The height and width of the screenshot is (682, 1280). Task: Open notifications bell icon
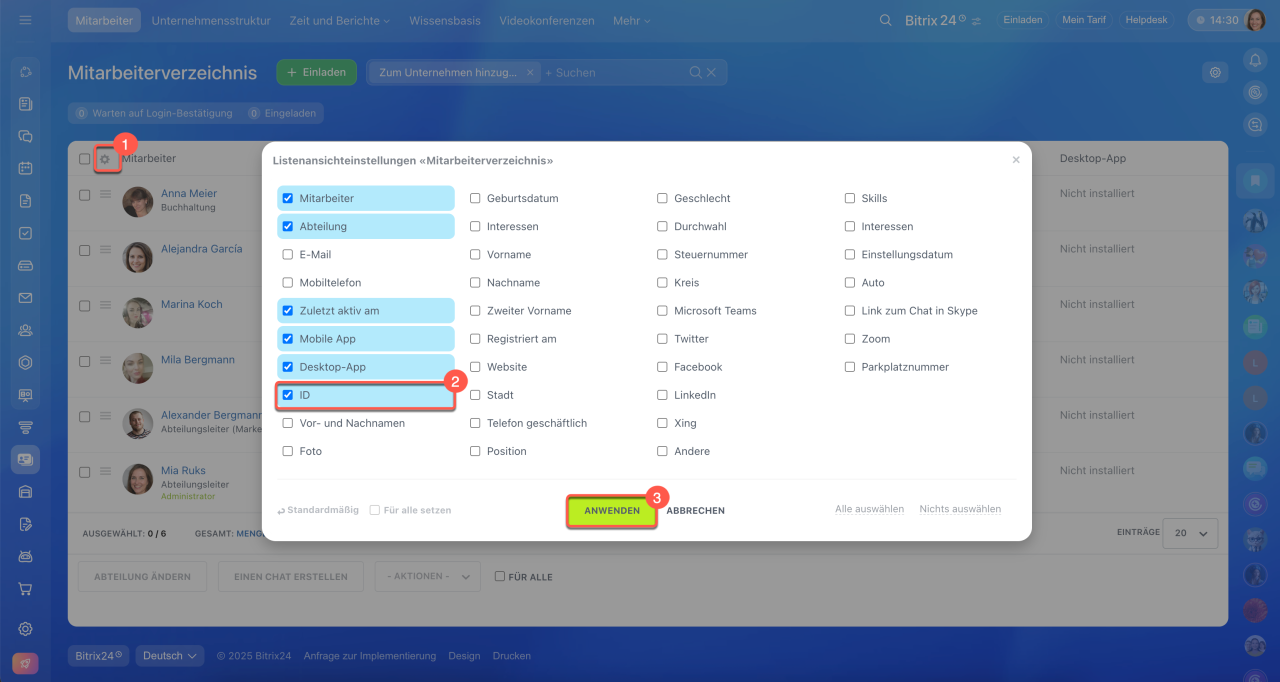[x=1255, y=61]
